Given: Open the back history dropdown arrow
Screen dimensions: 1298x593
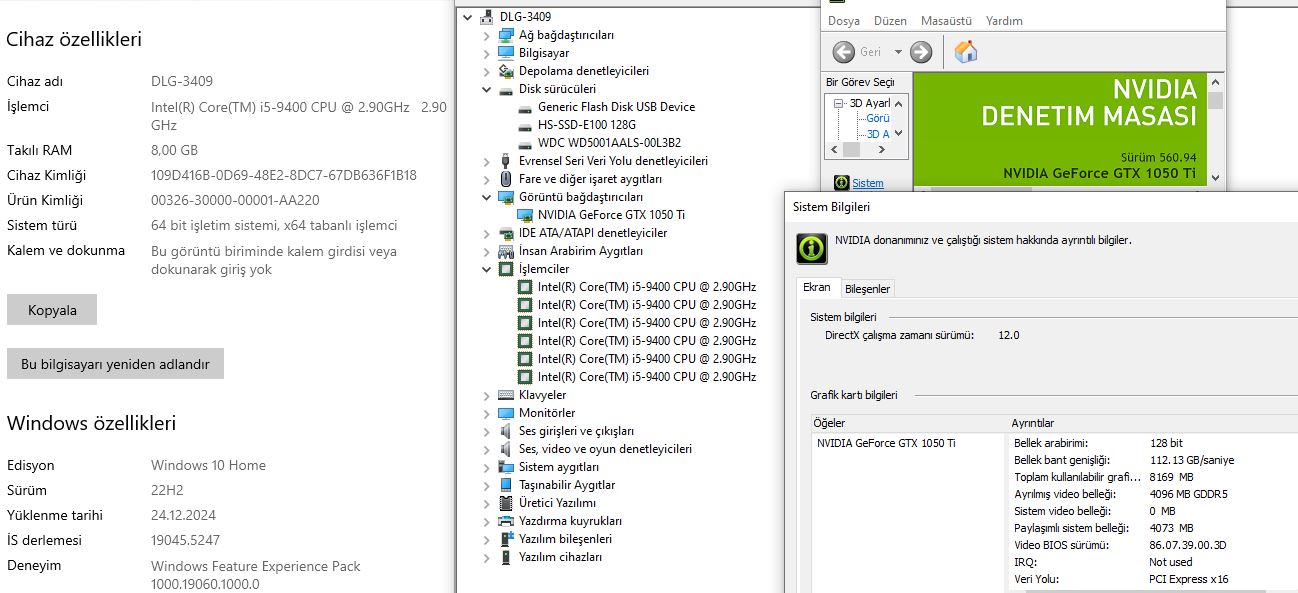Looking at the screenshot, I should [x=898, y=52].
